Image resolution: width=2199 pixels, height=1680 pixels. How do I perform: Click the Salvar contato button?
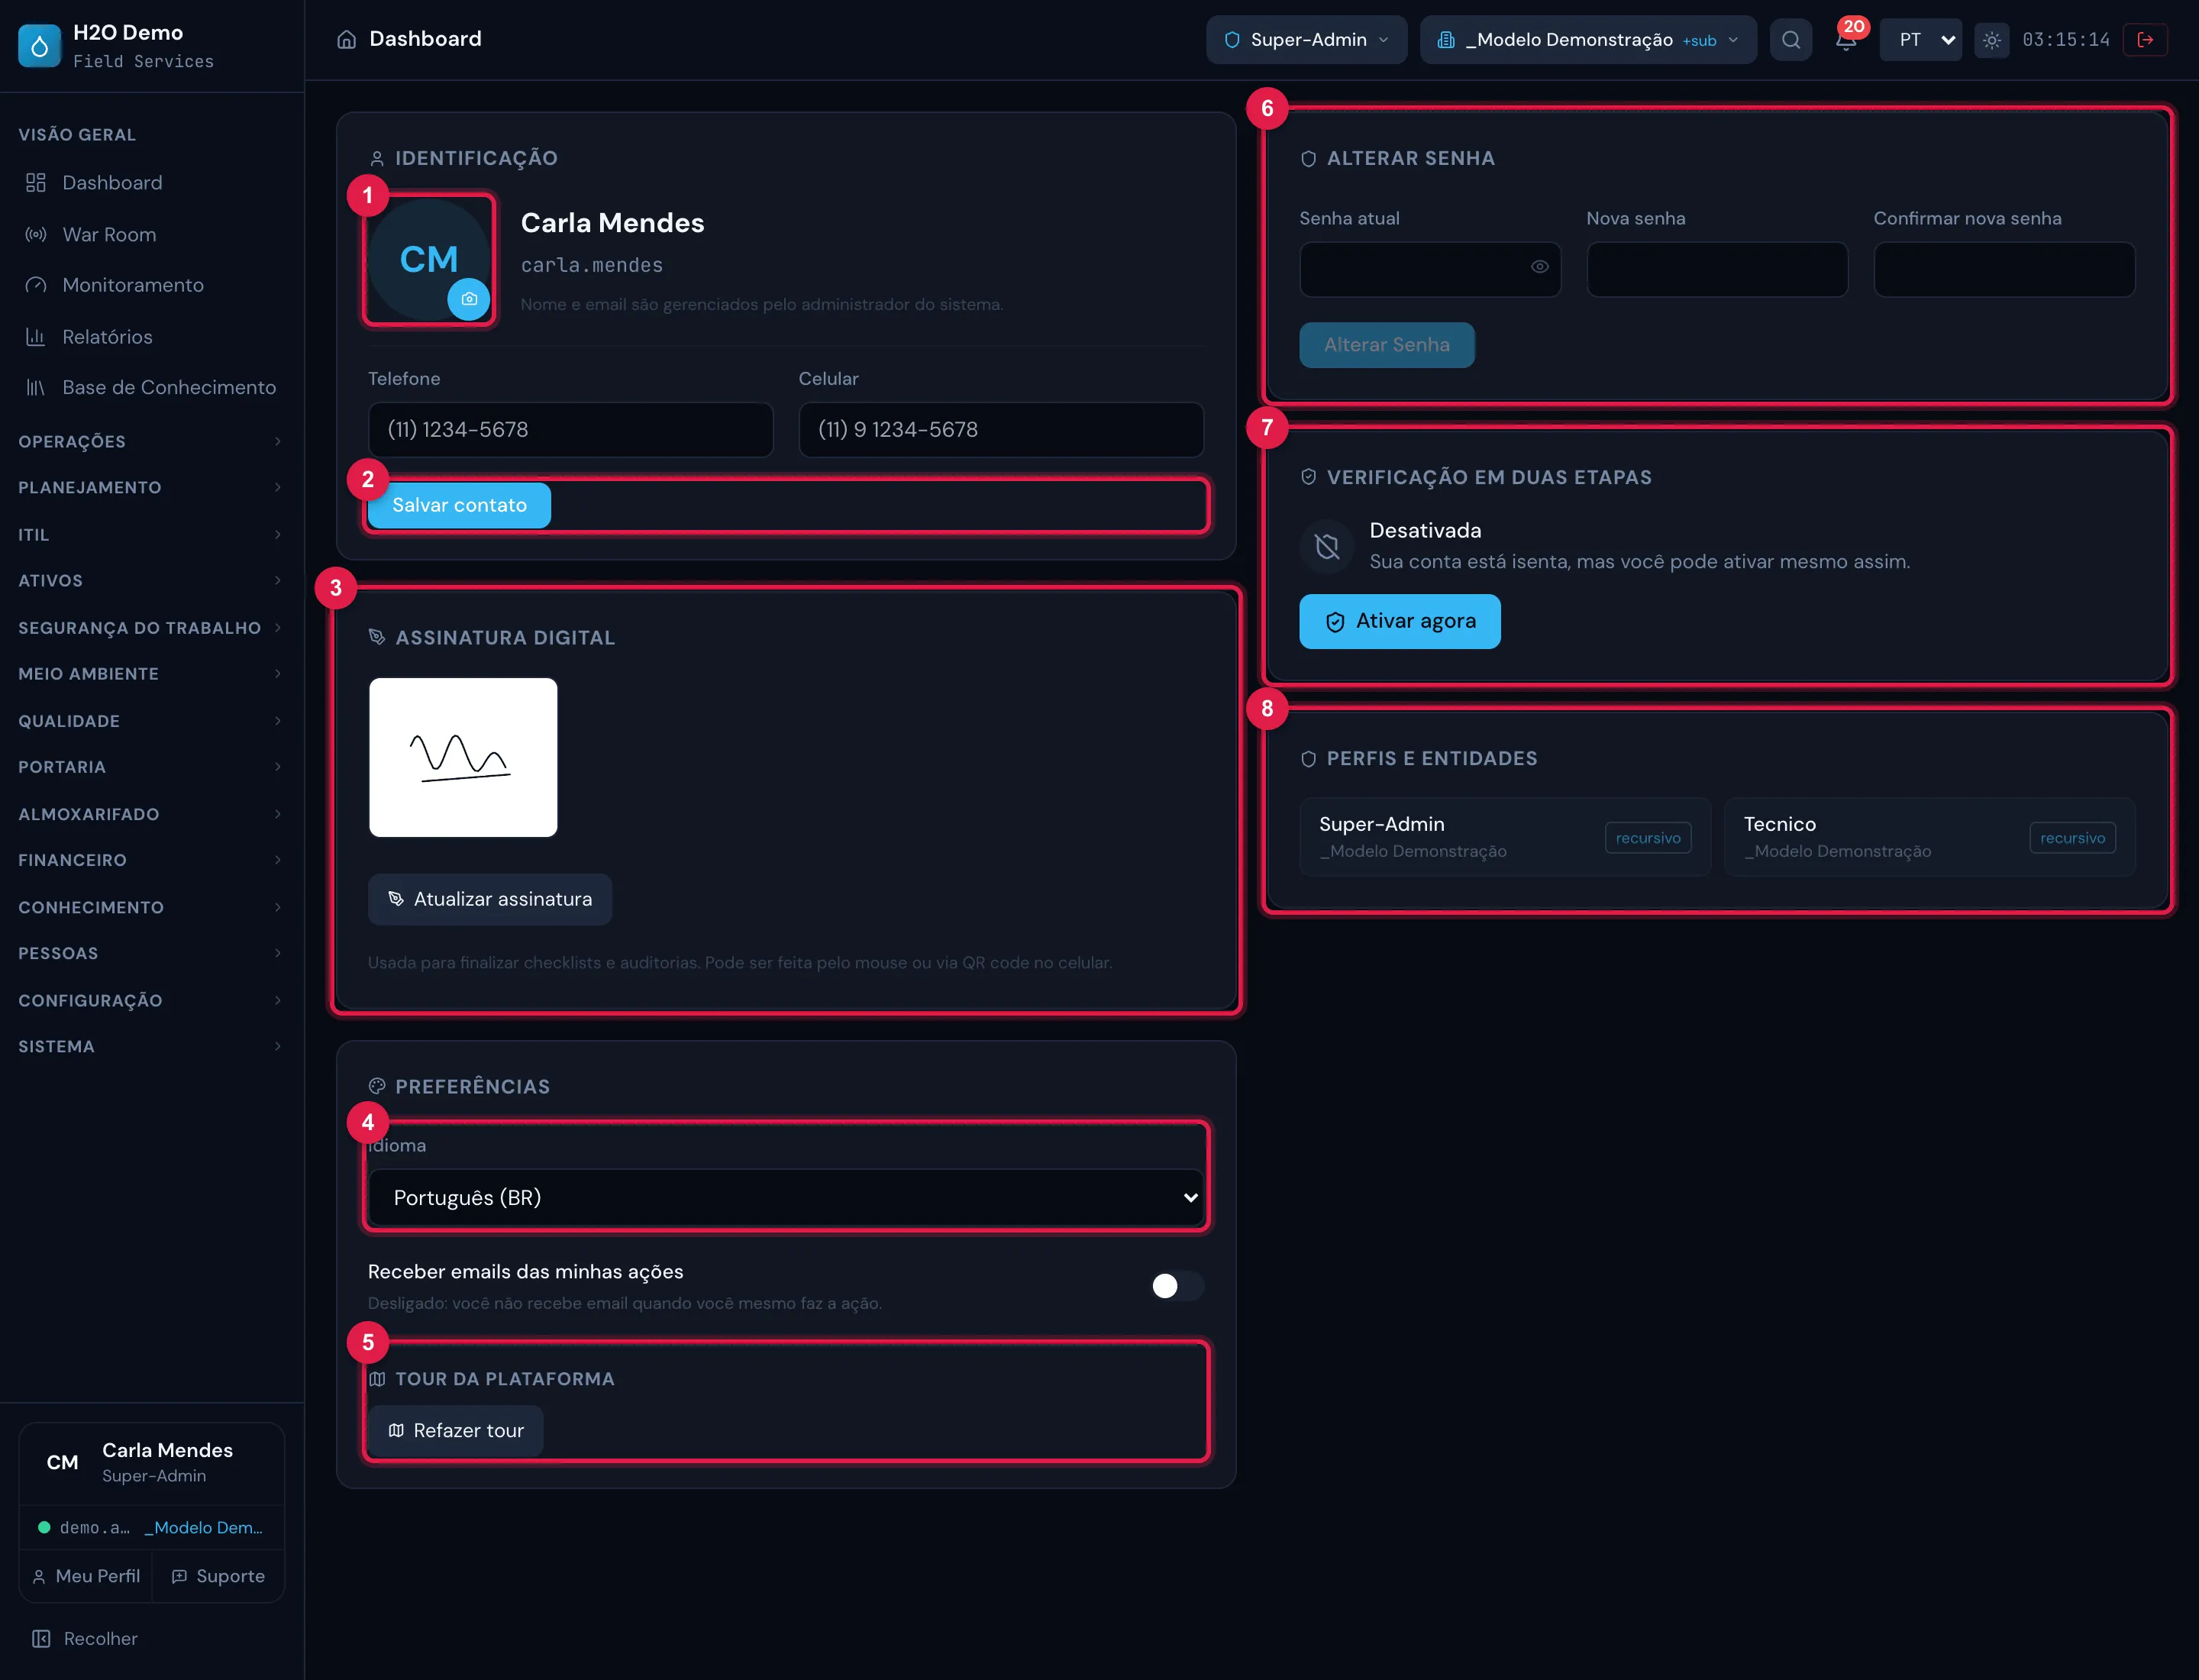[459, 505]
